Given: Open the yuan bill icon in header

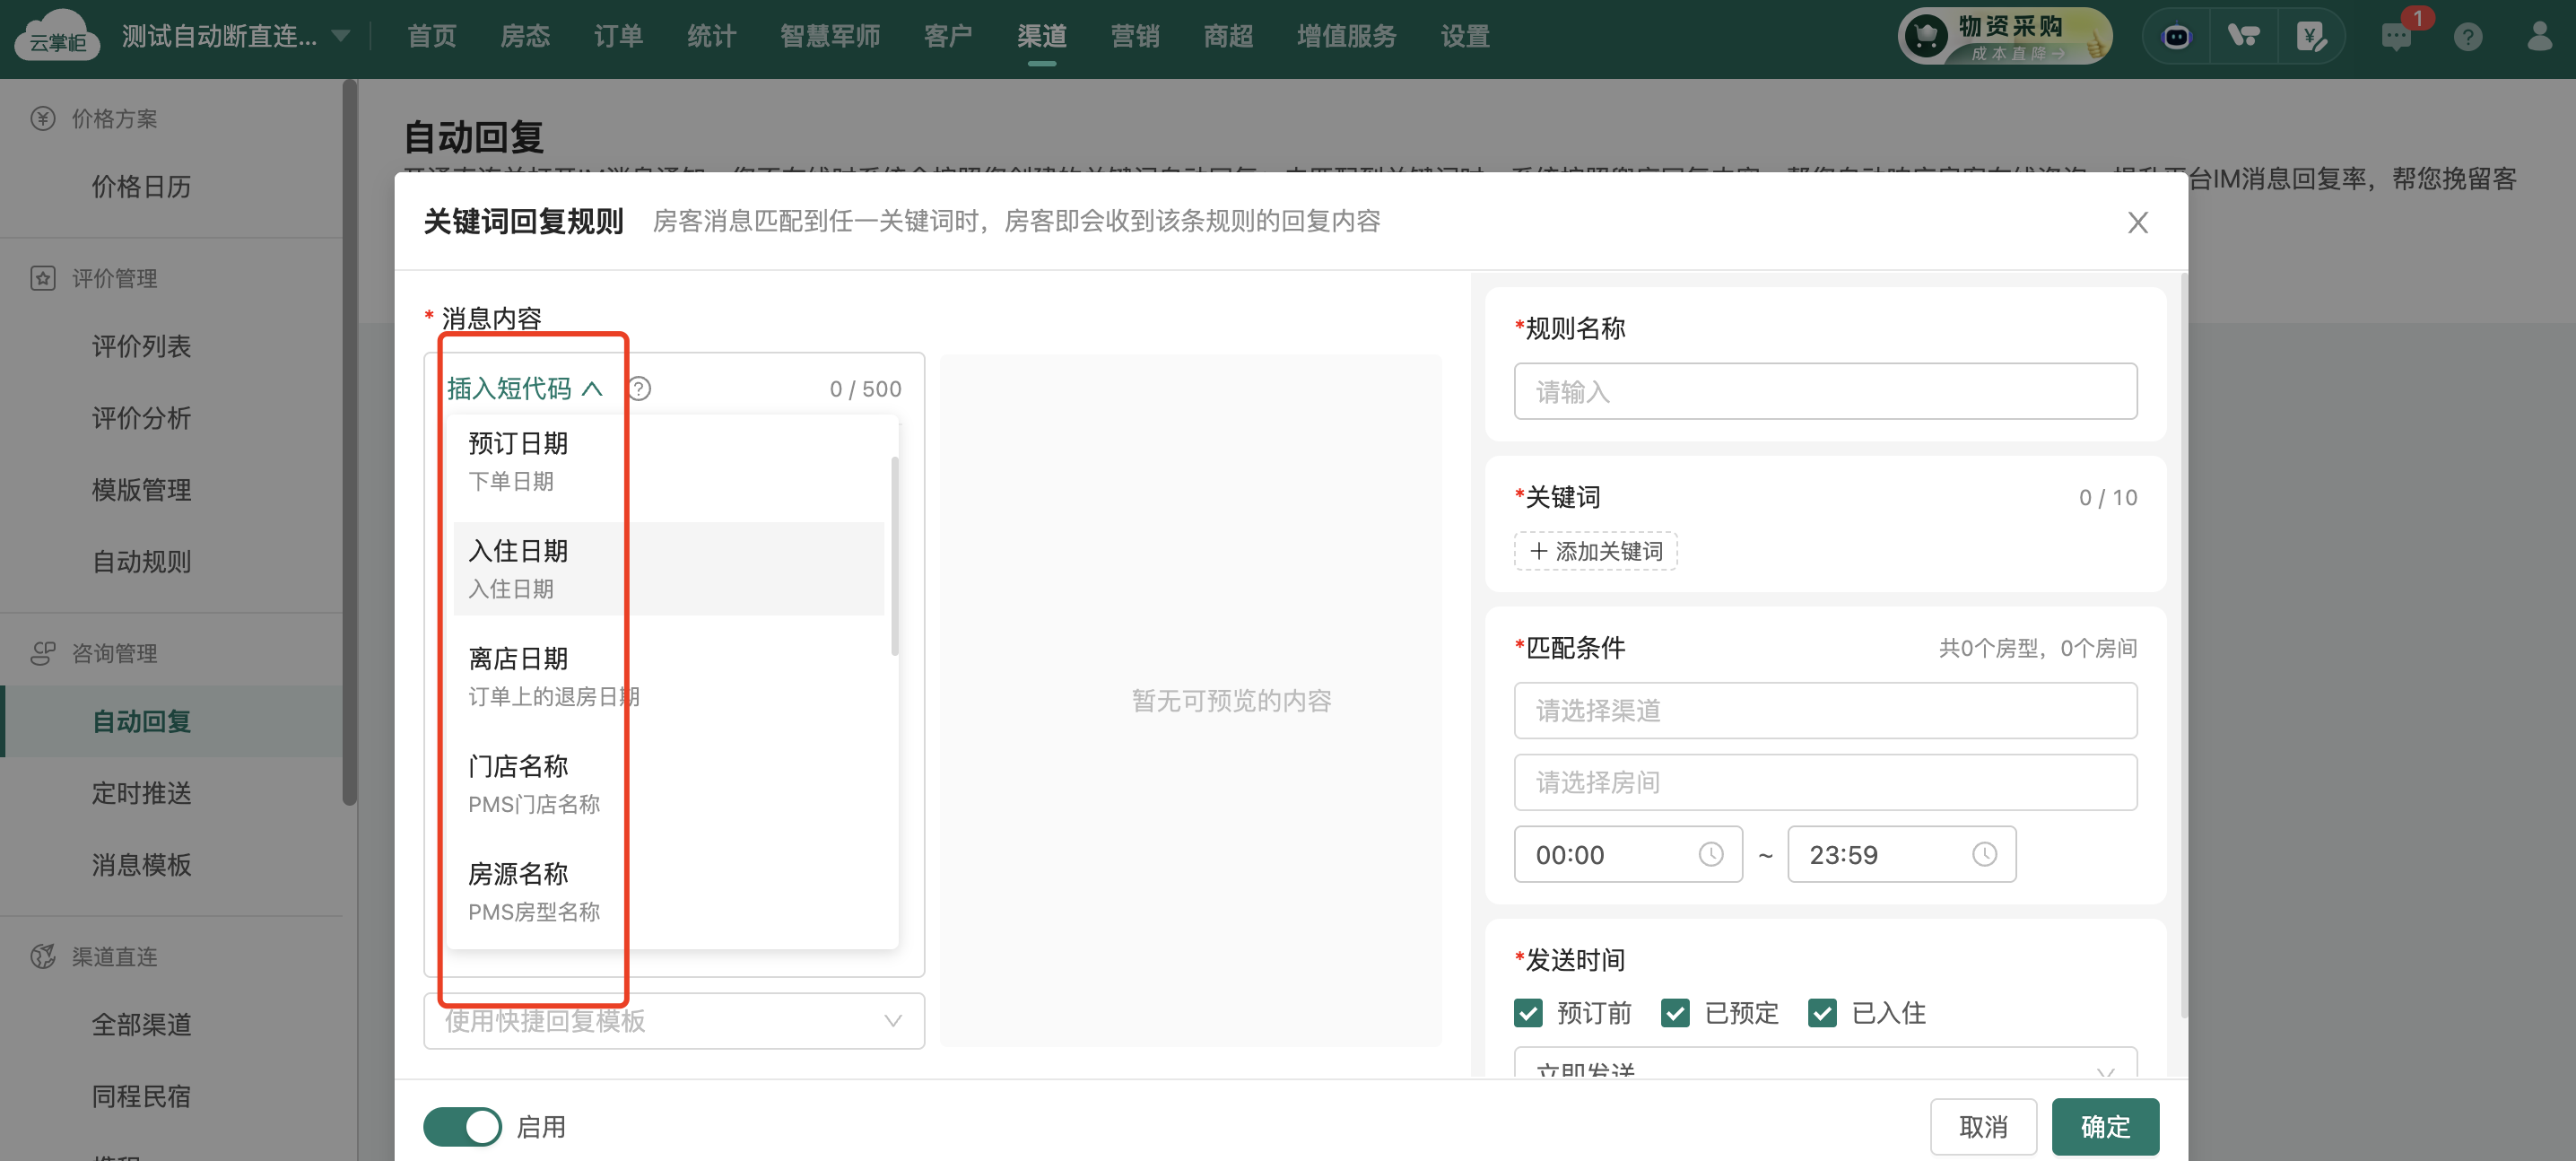Looking at the screenshot, I should (x=2311, y=37).
